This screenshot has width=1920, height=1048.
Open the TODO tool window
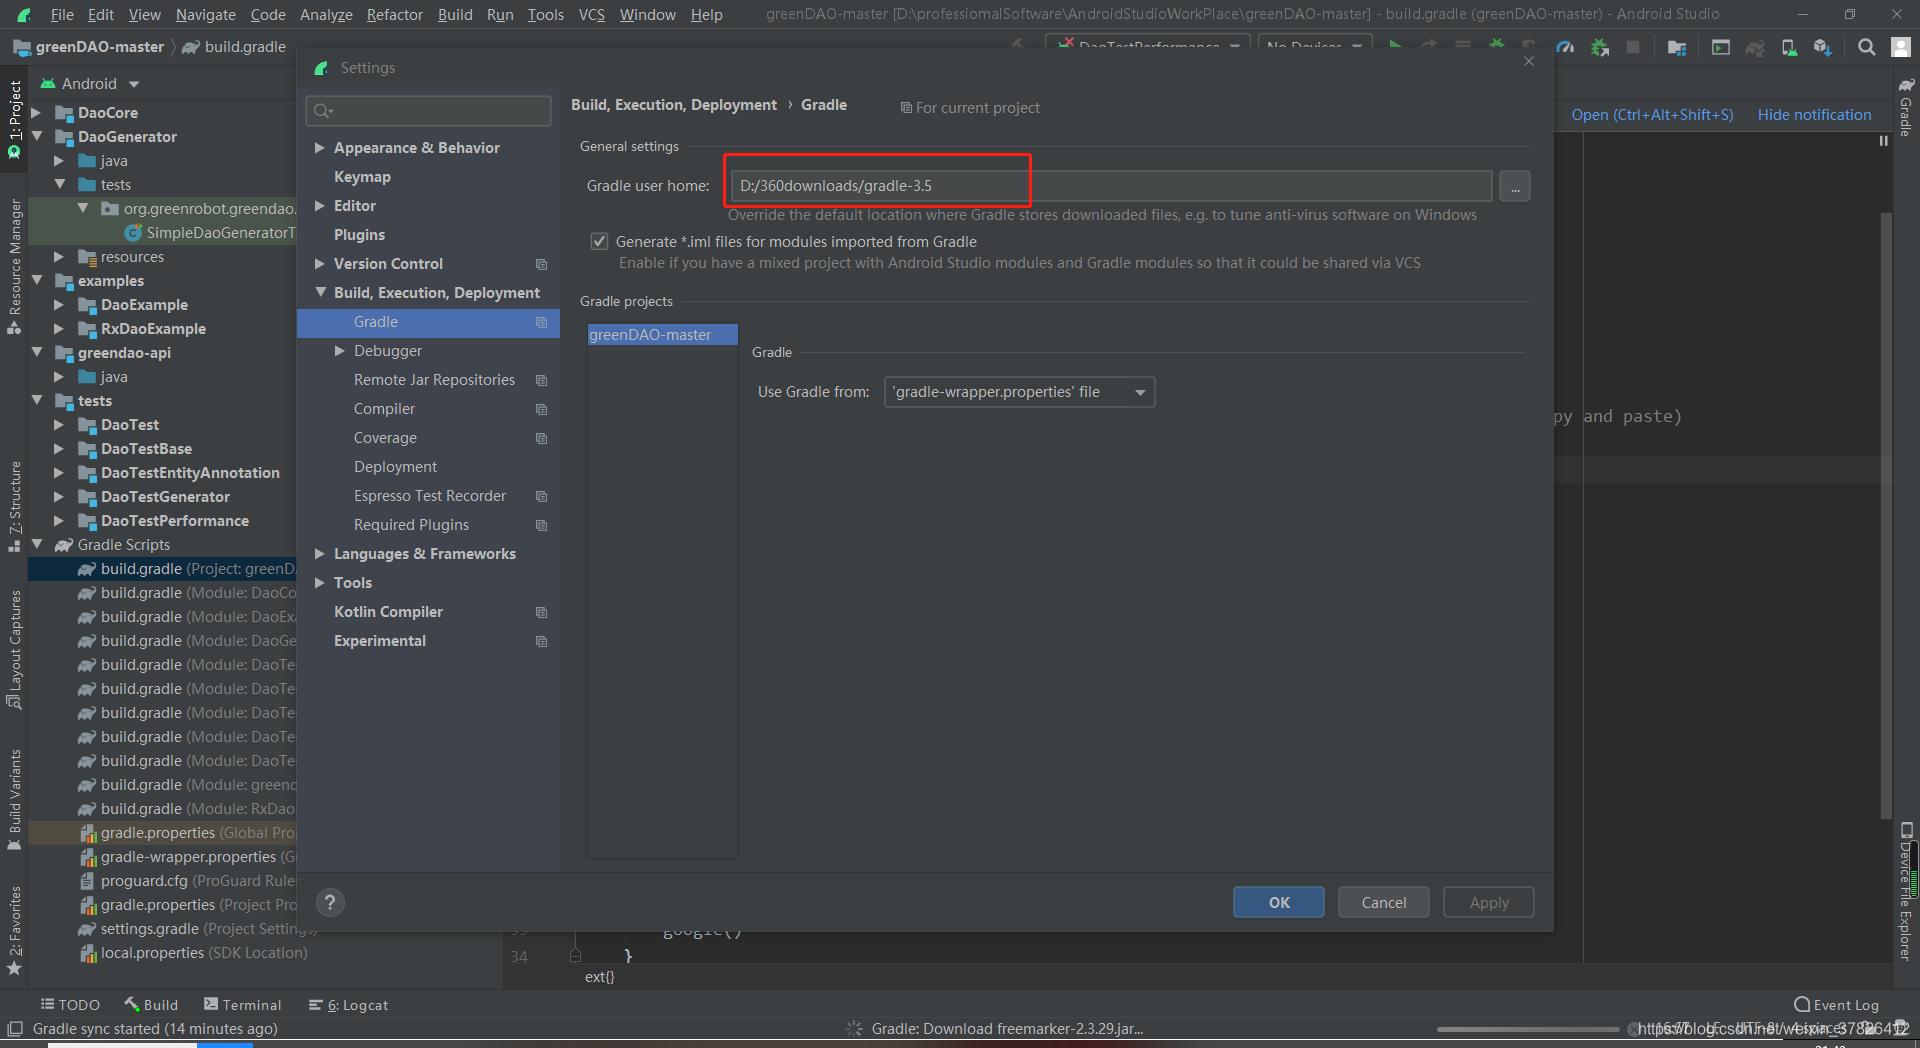(x=70, y=1005)
